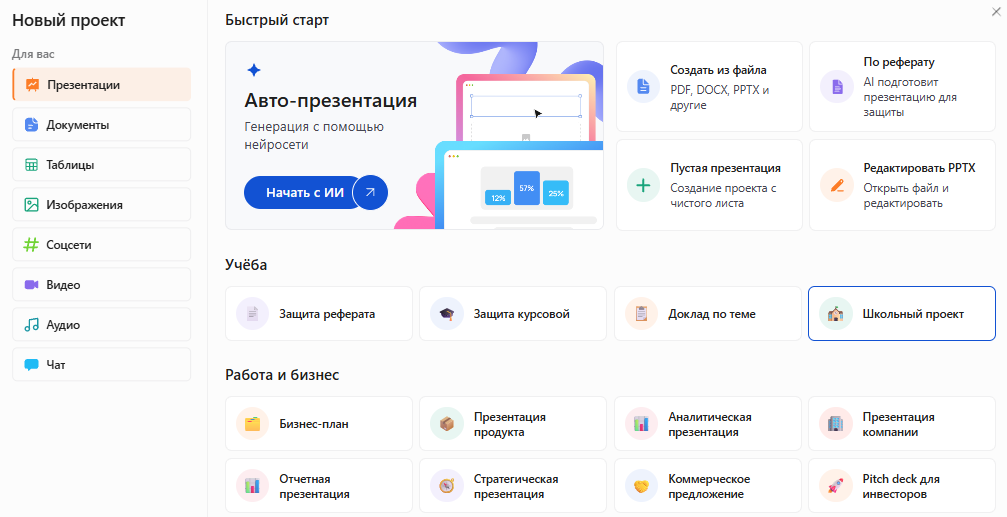Click the Авто-презентация preview illustration
Viewport: 1007px width, 517px height.
[x=498, y=136]
